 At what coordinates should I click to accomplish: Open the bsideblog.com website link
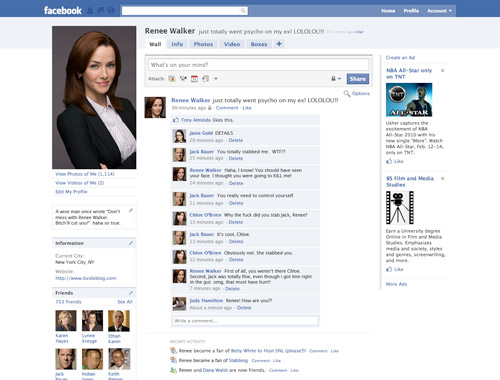point(86,278)
